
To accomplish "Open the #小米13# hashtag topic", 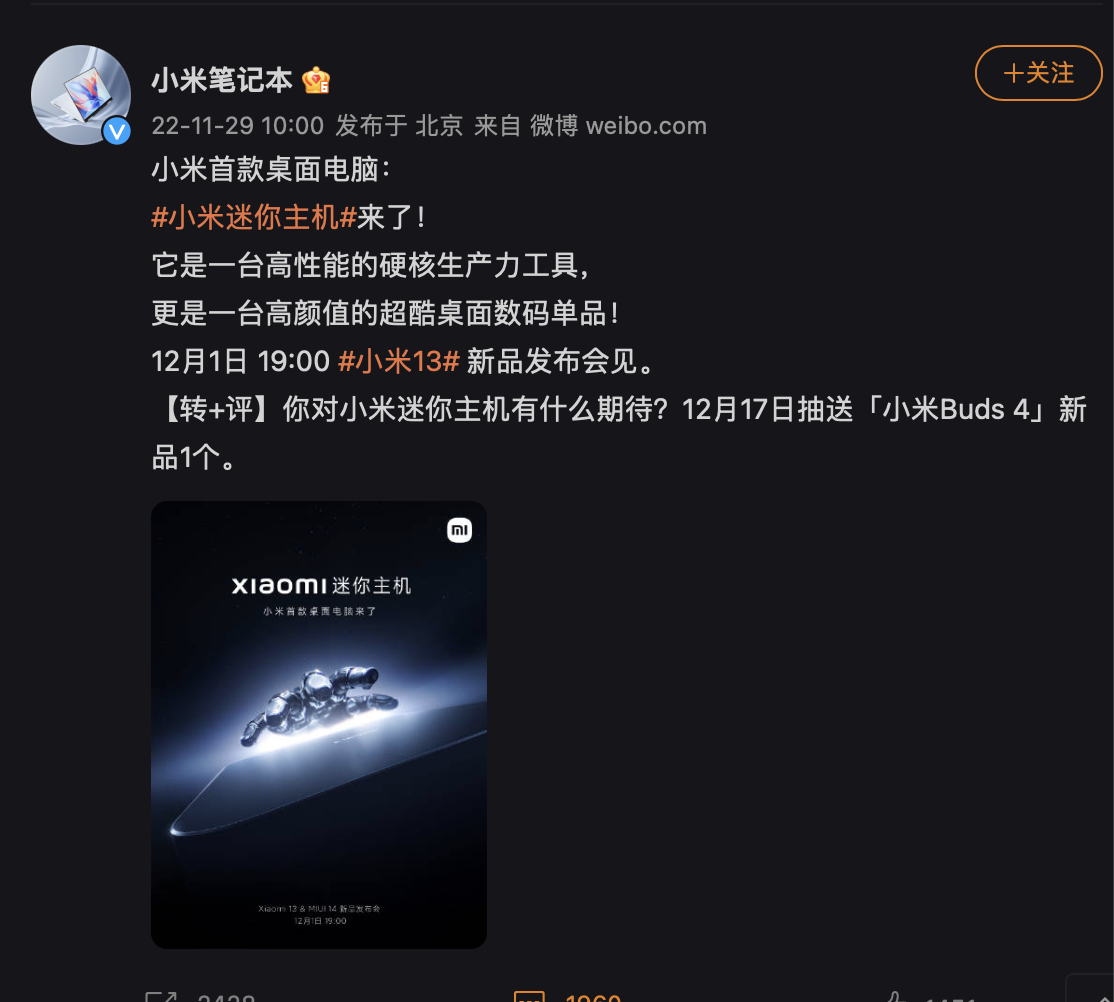I will [399, 362].
